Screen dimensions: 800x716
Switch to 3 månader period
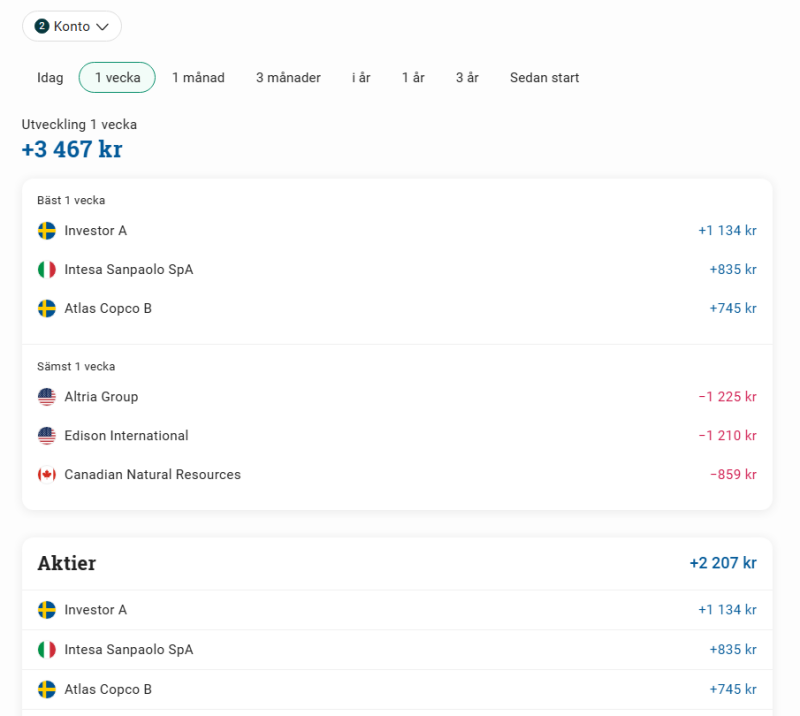pos(288,78)
